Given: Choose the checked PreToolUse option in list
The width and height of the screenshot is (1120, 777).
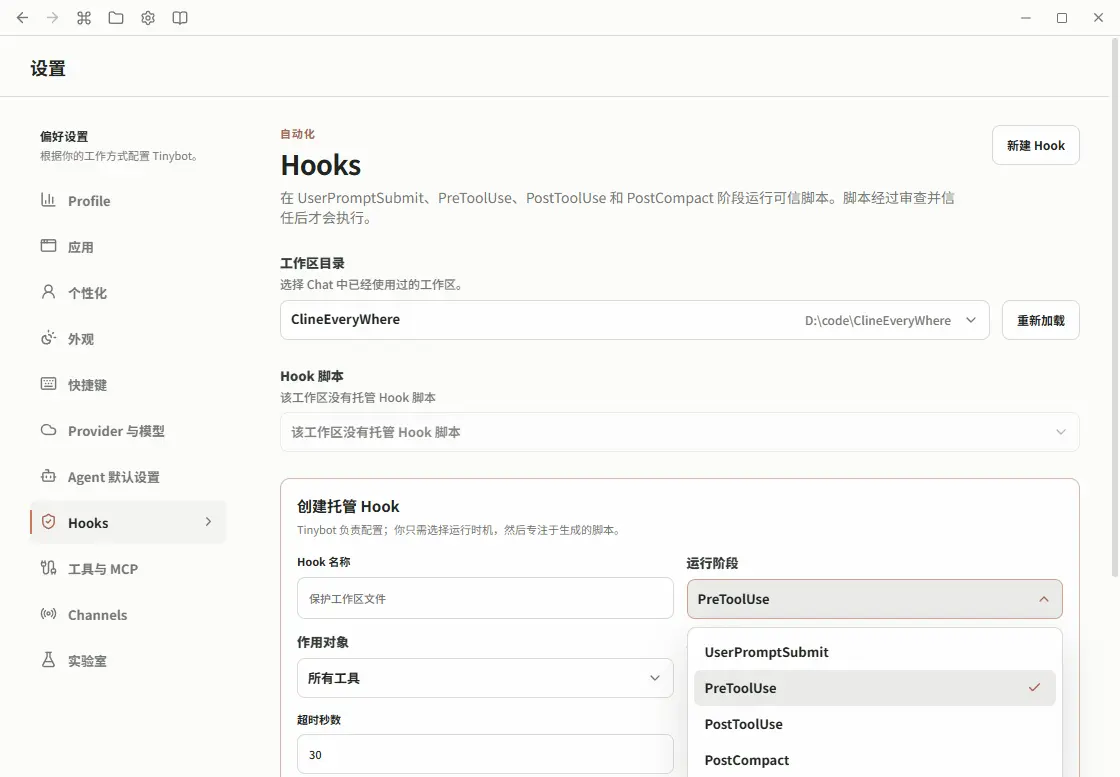Looking at the screenshot, I should (x=874, y=688).
